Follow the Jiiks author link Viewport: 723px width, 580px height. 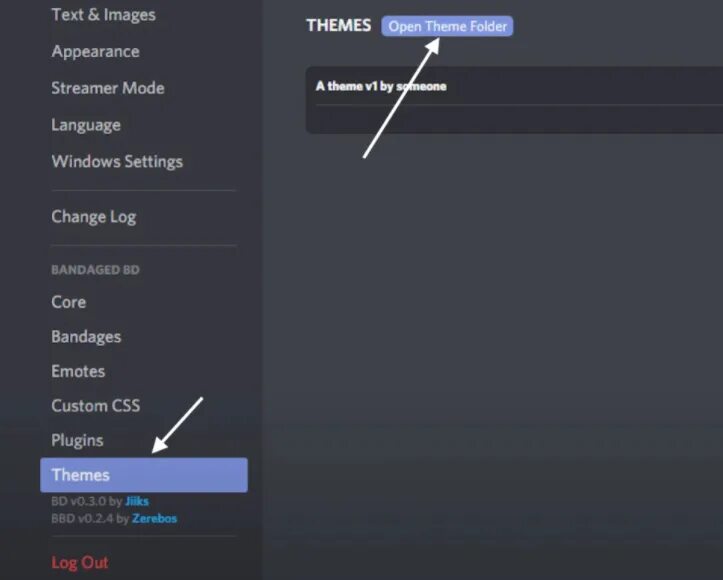[x=137, y=501]
